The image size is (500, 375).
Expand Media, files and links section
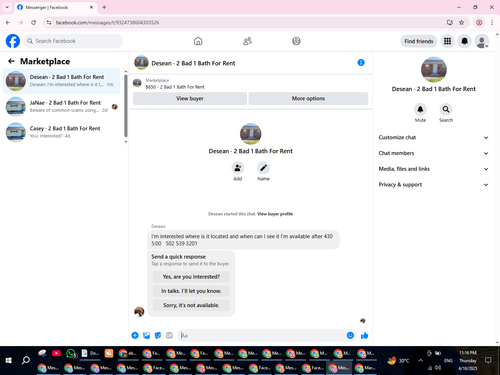[x=434, y=169]
